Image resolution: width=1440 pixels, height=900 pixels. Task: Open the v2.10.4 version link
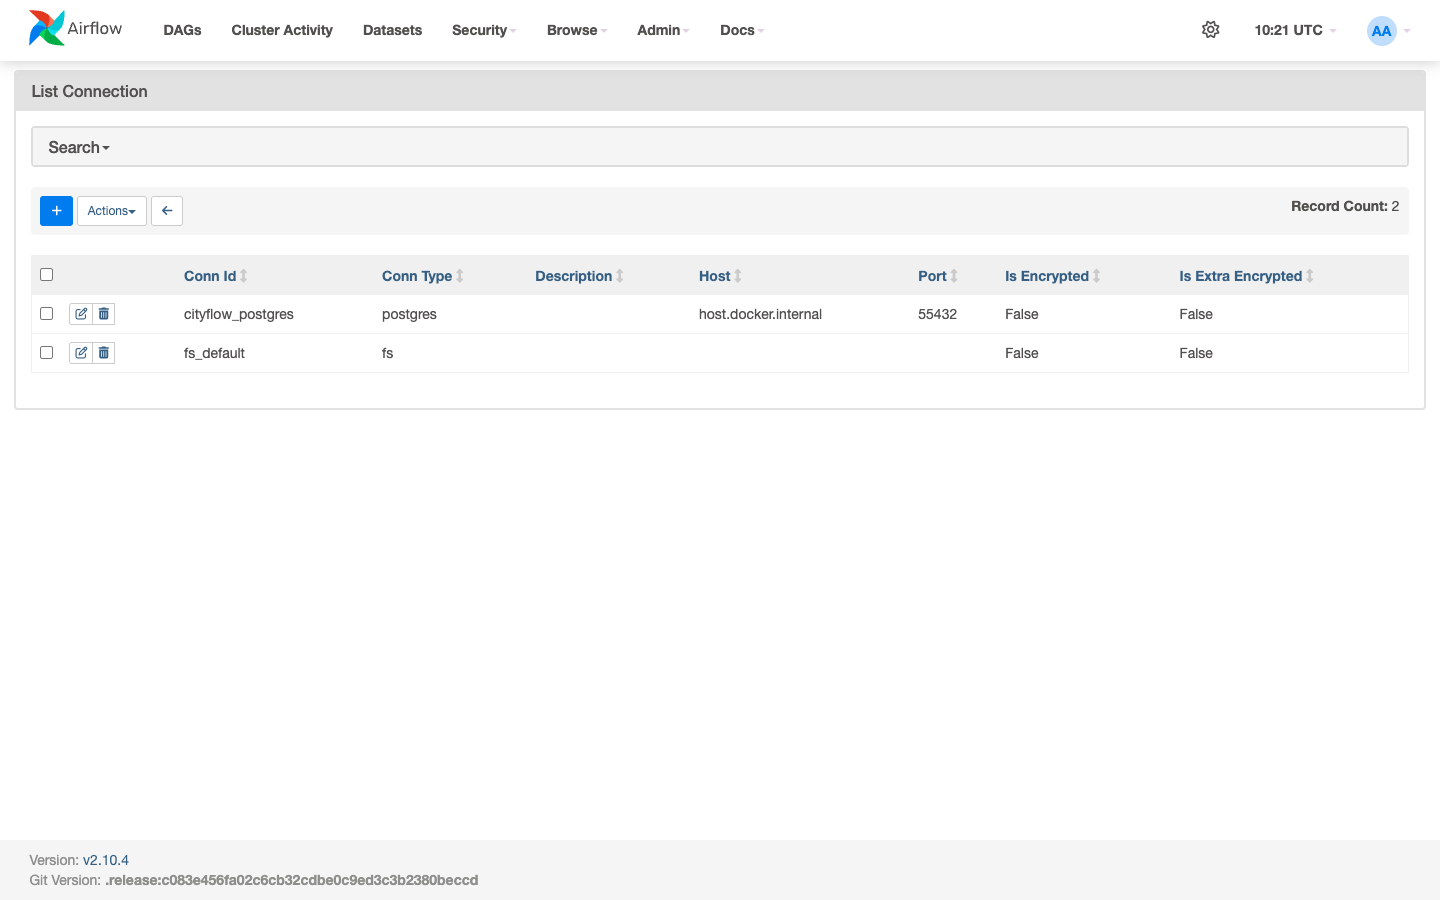pyautogui.click(x=106, y=860)
